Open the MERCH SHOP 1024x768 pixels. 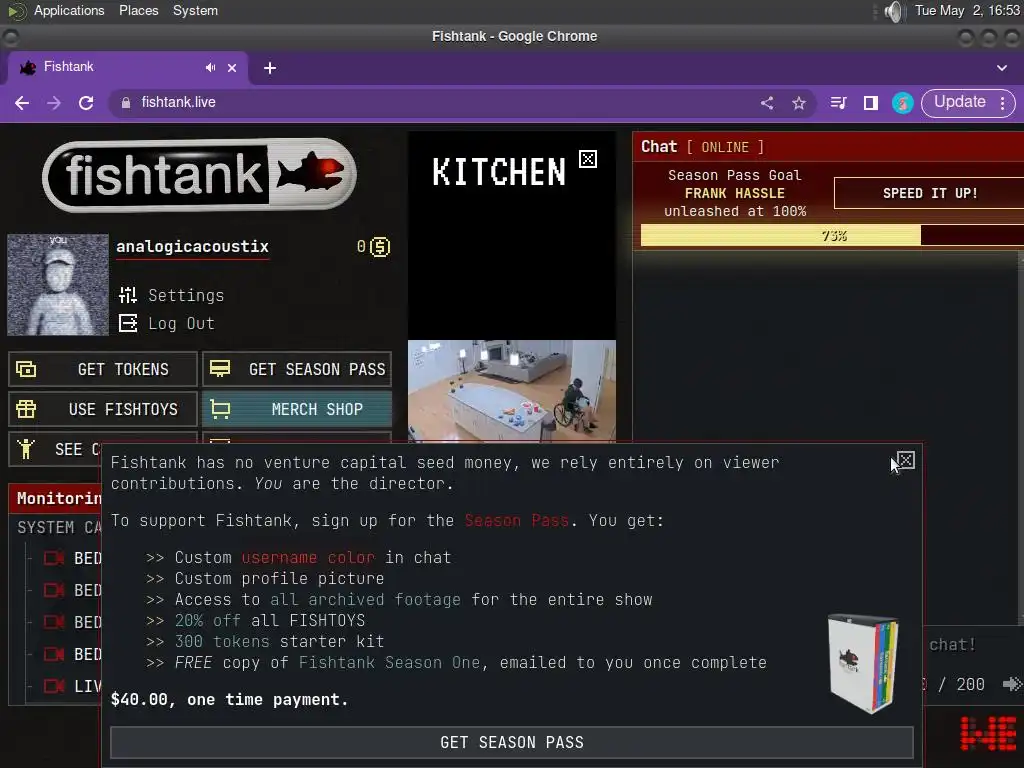coord(297,409)
